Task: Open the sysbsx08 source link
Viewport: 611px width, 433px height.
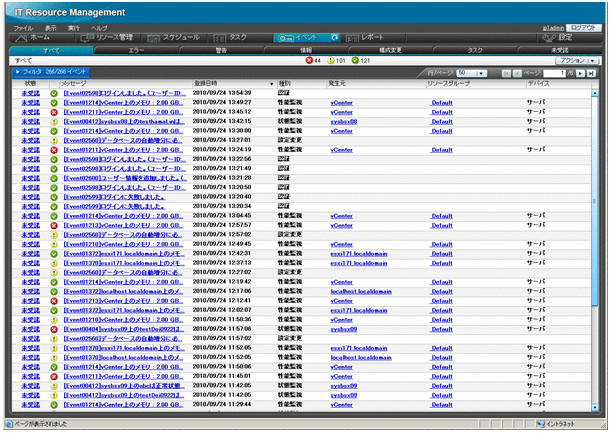Action: 344,120
